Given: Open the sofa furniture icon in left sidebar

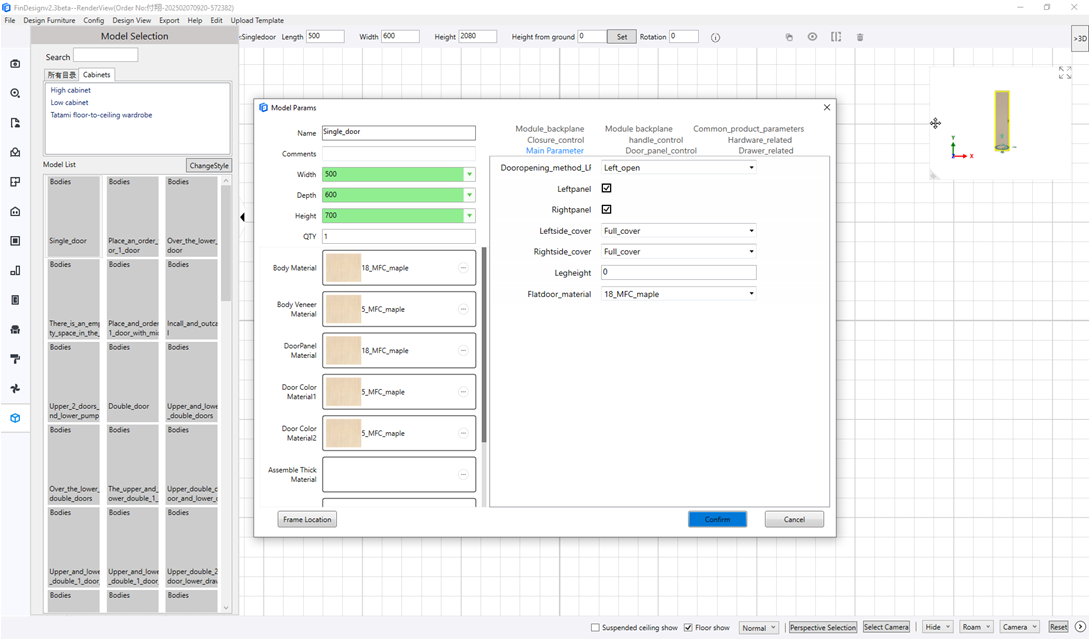Looking at the screenshot, I should (15, 329).
